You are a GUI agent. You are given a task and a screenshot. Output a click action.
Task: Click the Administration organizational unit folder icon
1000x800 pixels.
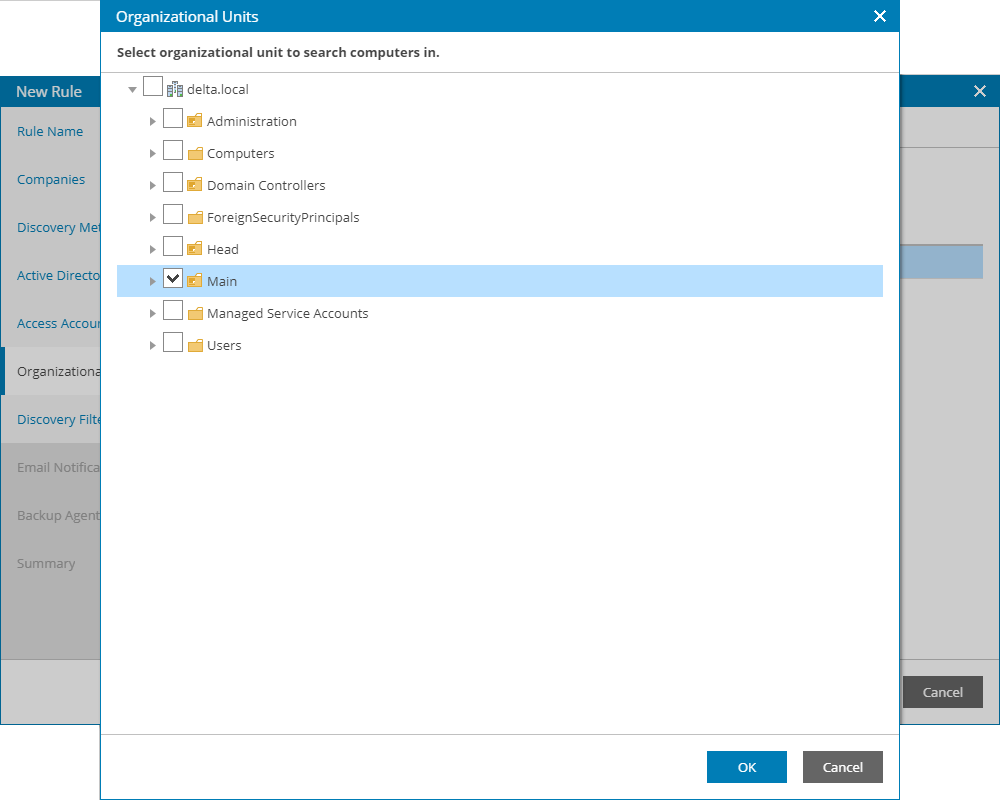195,121
